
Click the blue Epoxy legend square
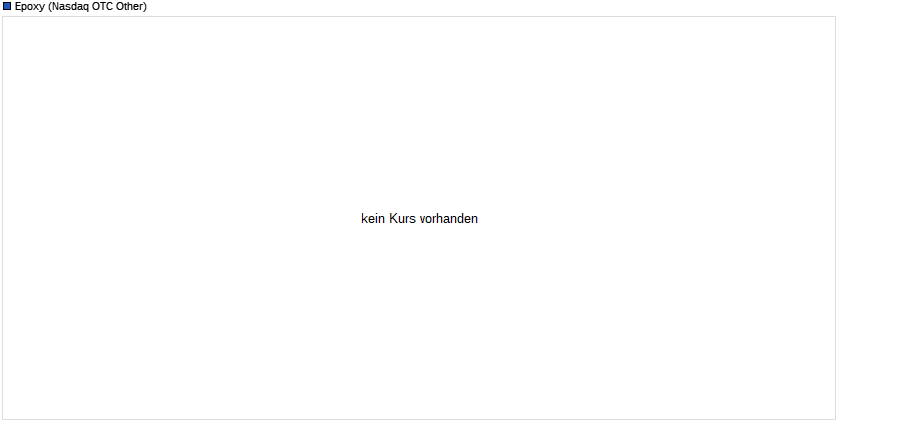[7, 6]
